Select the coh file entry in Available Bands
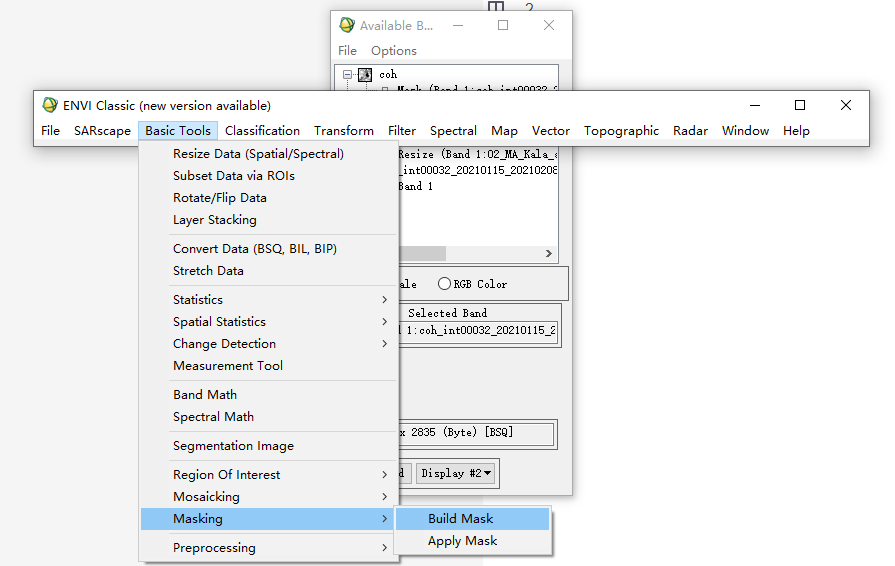 (388, 75)
